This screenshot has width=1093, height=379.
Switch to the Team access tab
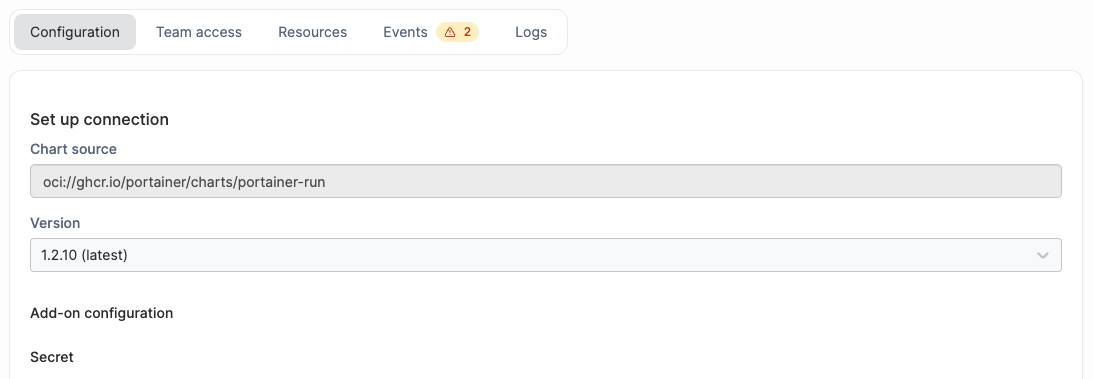199,32
